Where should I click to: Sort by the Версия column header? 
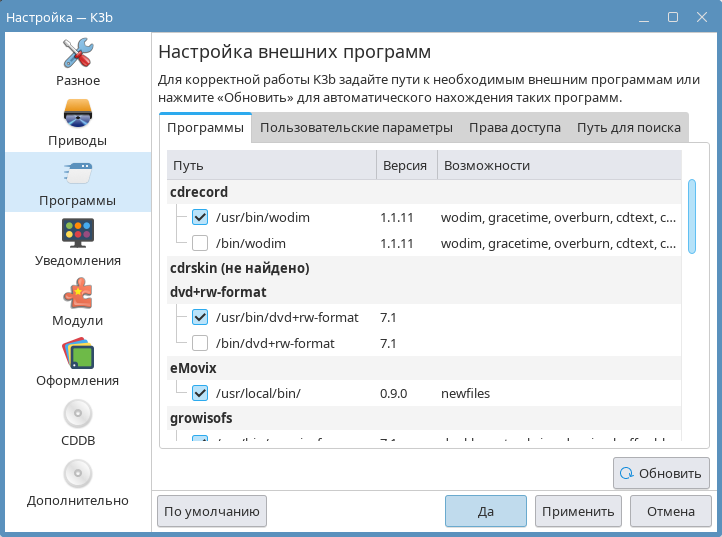tap(405, 165)
